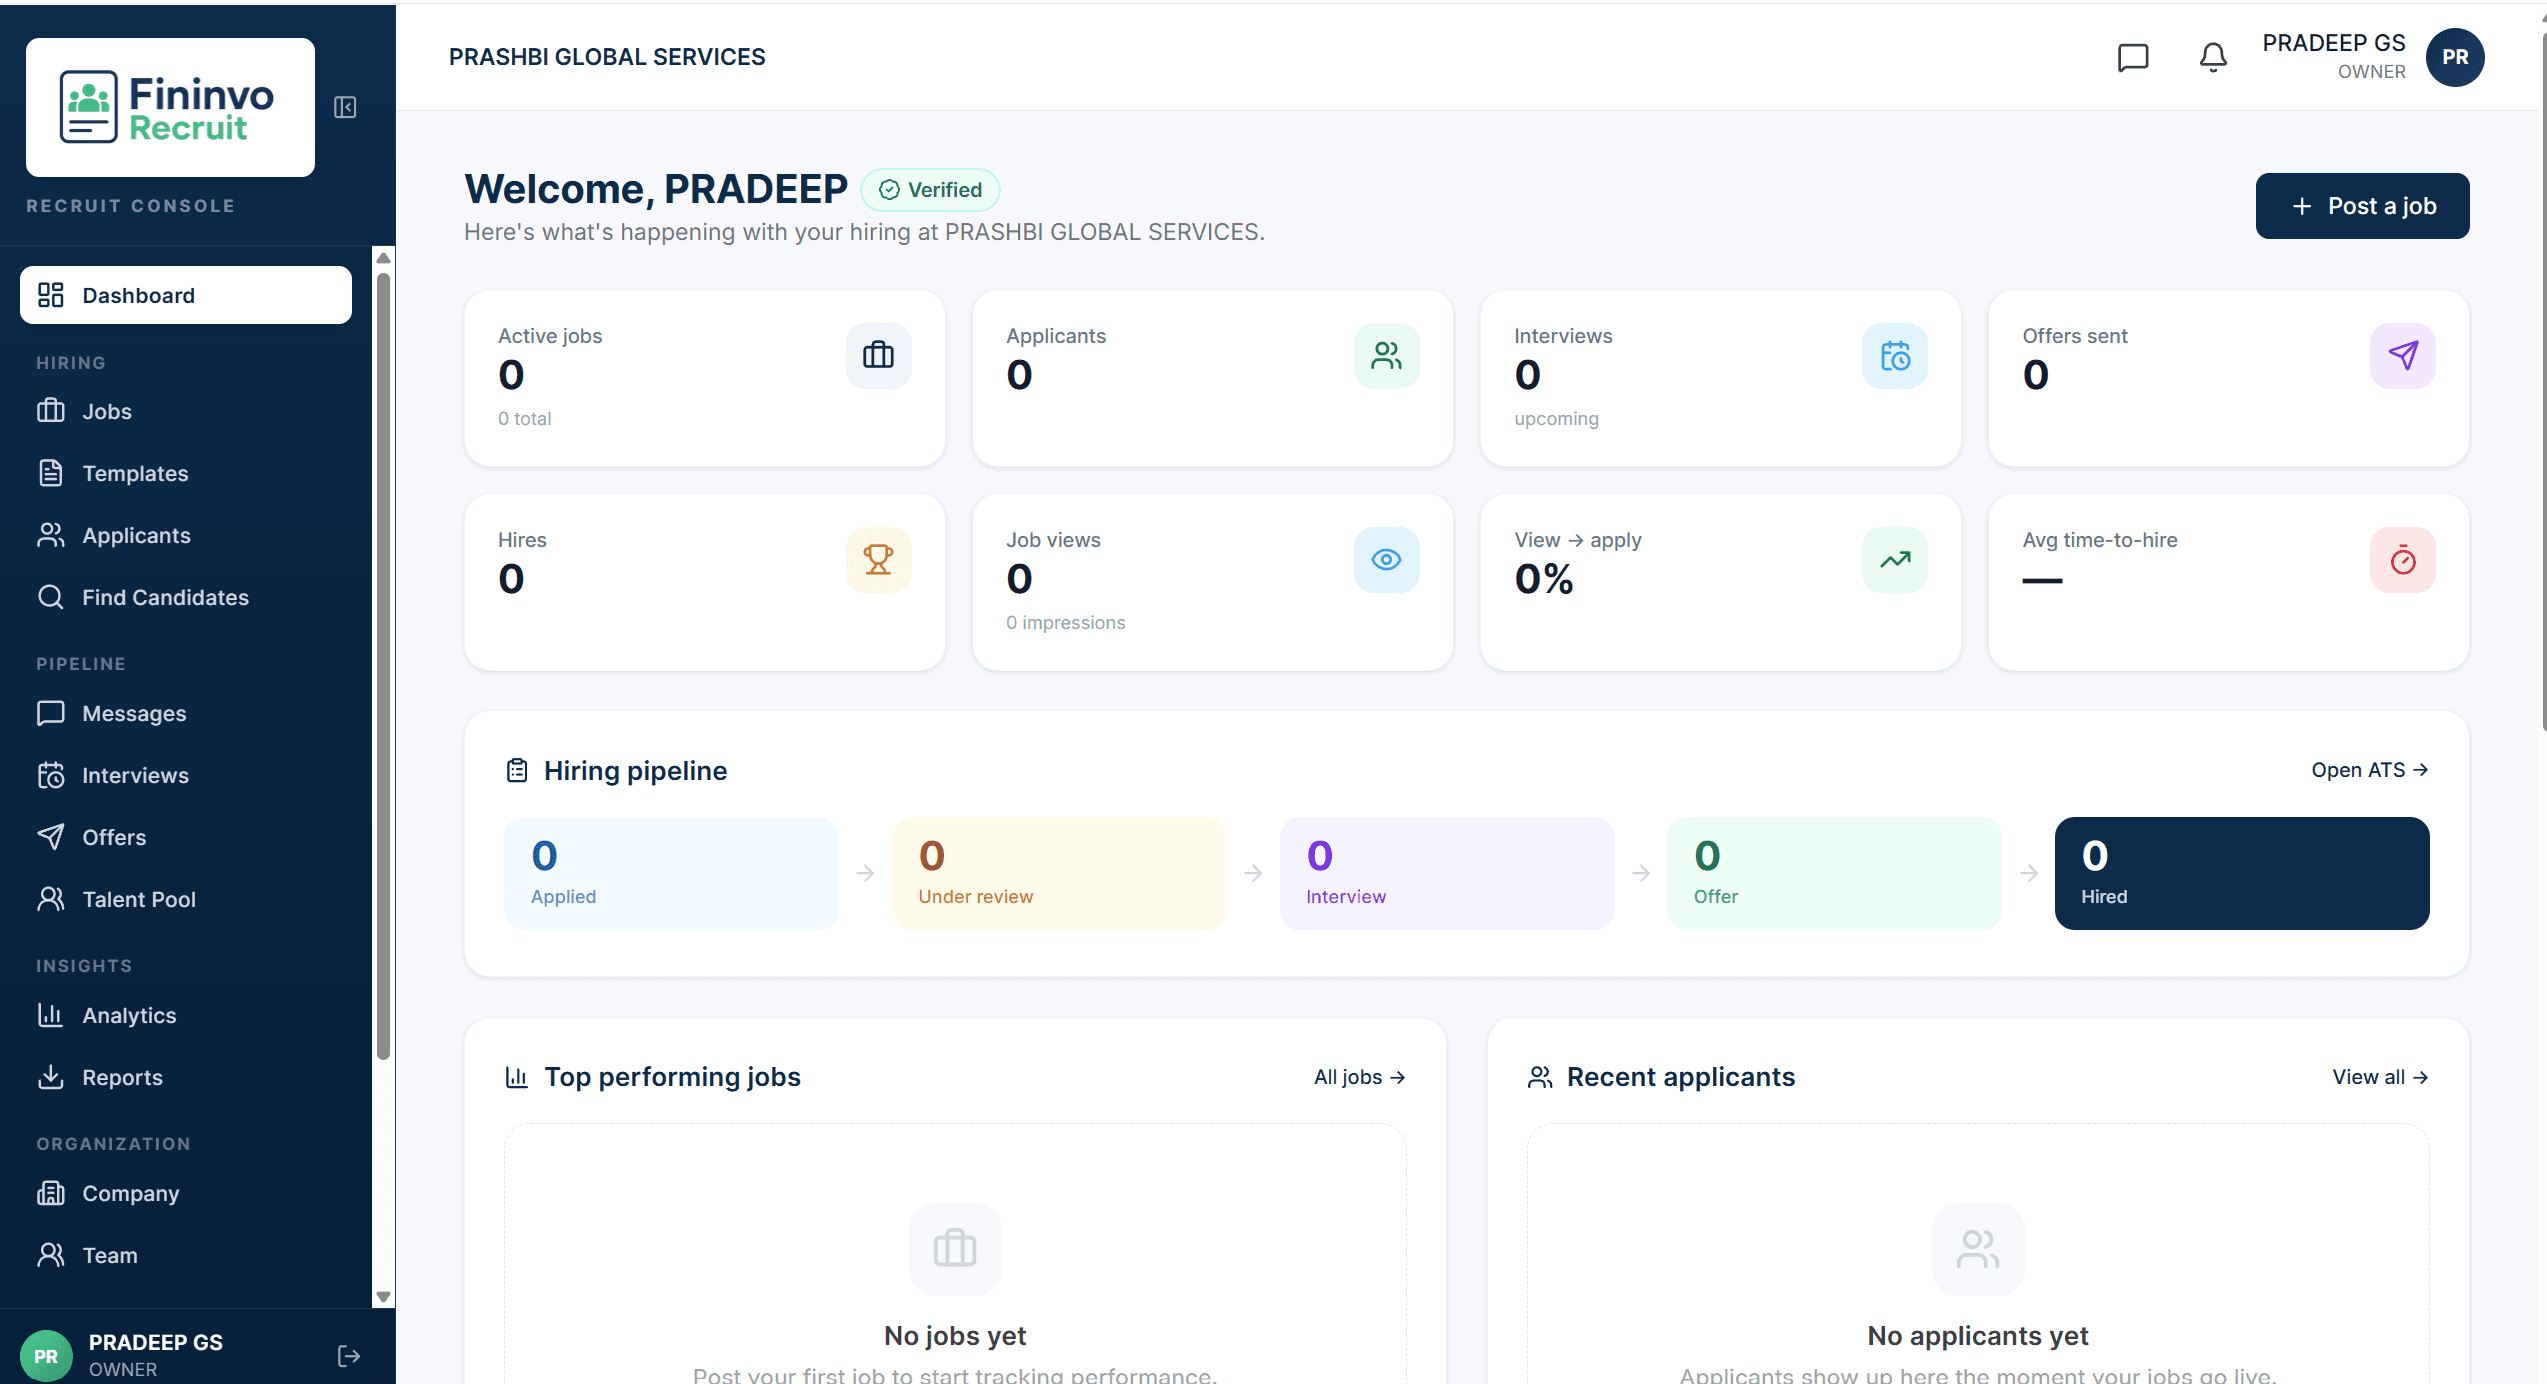This screenshot has width=2547, height=1384.
Task: Click the sidebar scrollbar thumb
Action: [x=383, y=665]
